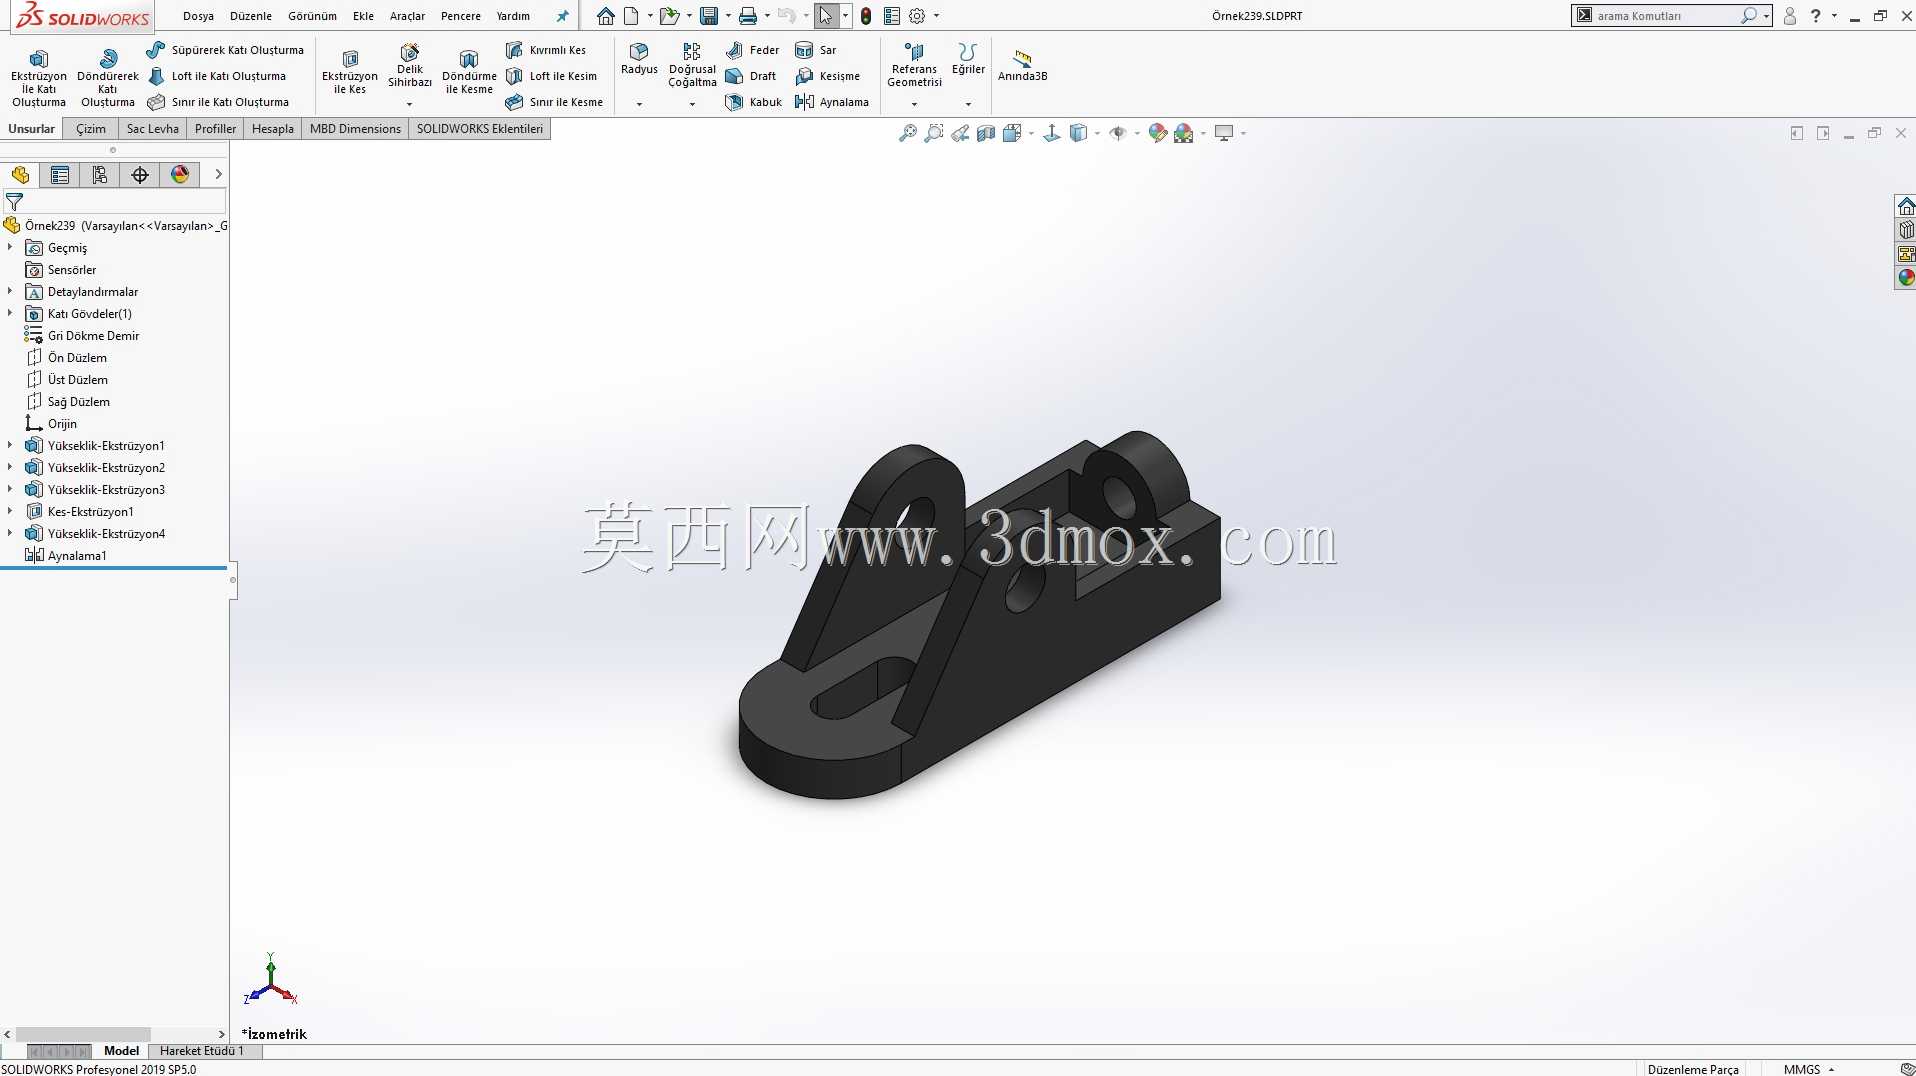Click Zoom to Fit view icon
The height and width of the screenshot is (1076, 1916).
908,133
